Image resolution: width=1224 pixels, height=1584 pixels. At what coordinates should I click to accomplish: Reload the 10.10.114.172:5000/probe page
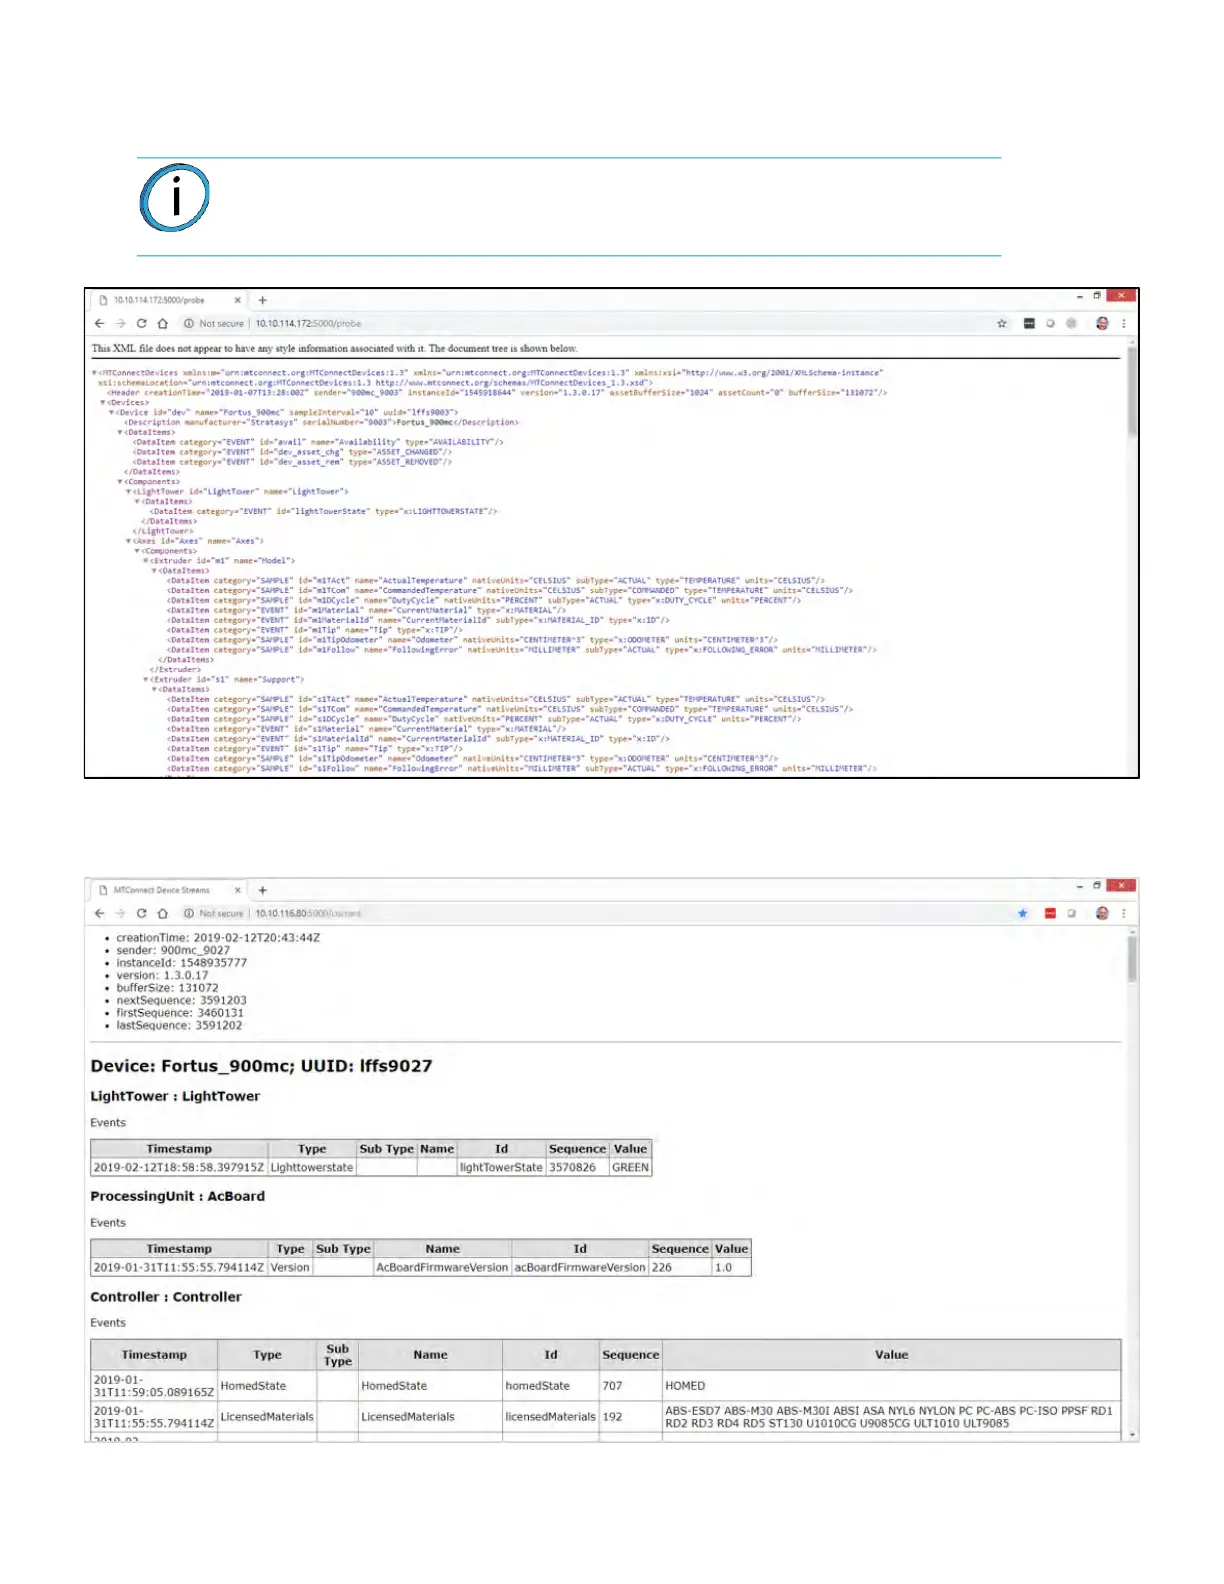tap(141, 324)
